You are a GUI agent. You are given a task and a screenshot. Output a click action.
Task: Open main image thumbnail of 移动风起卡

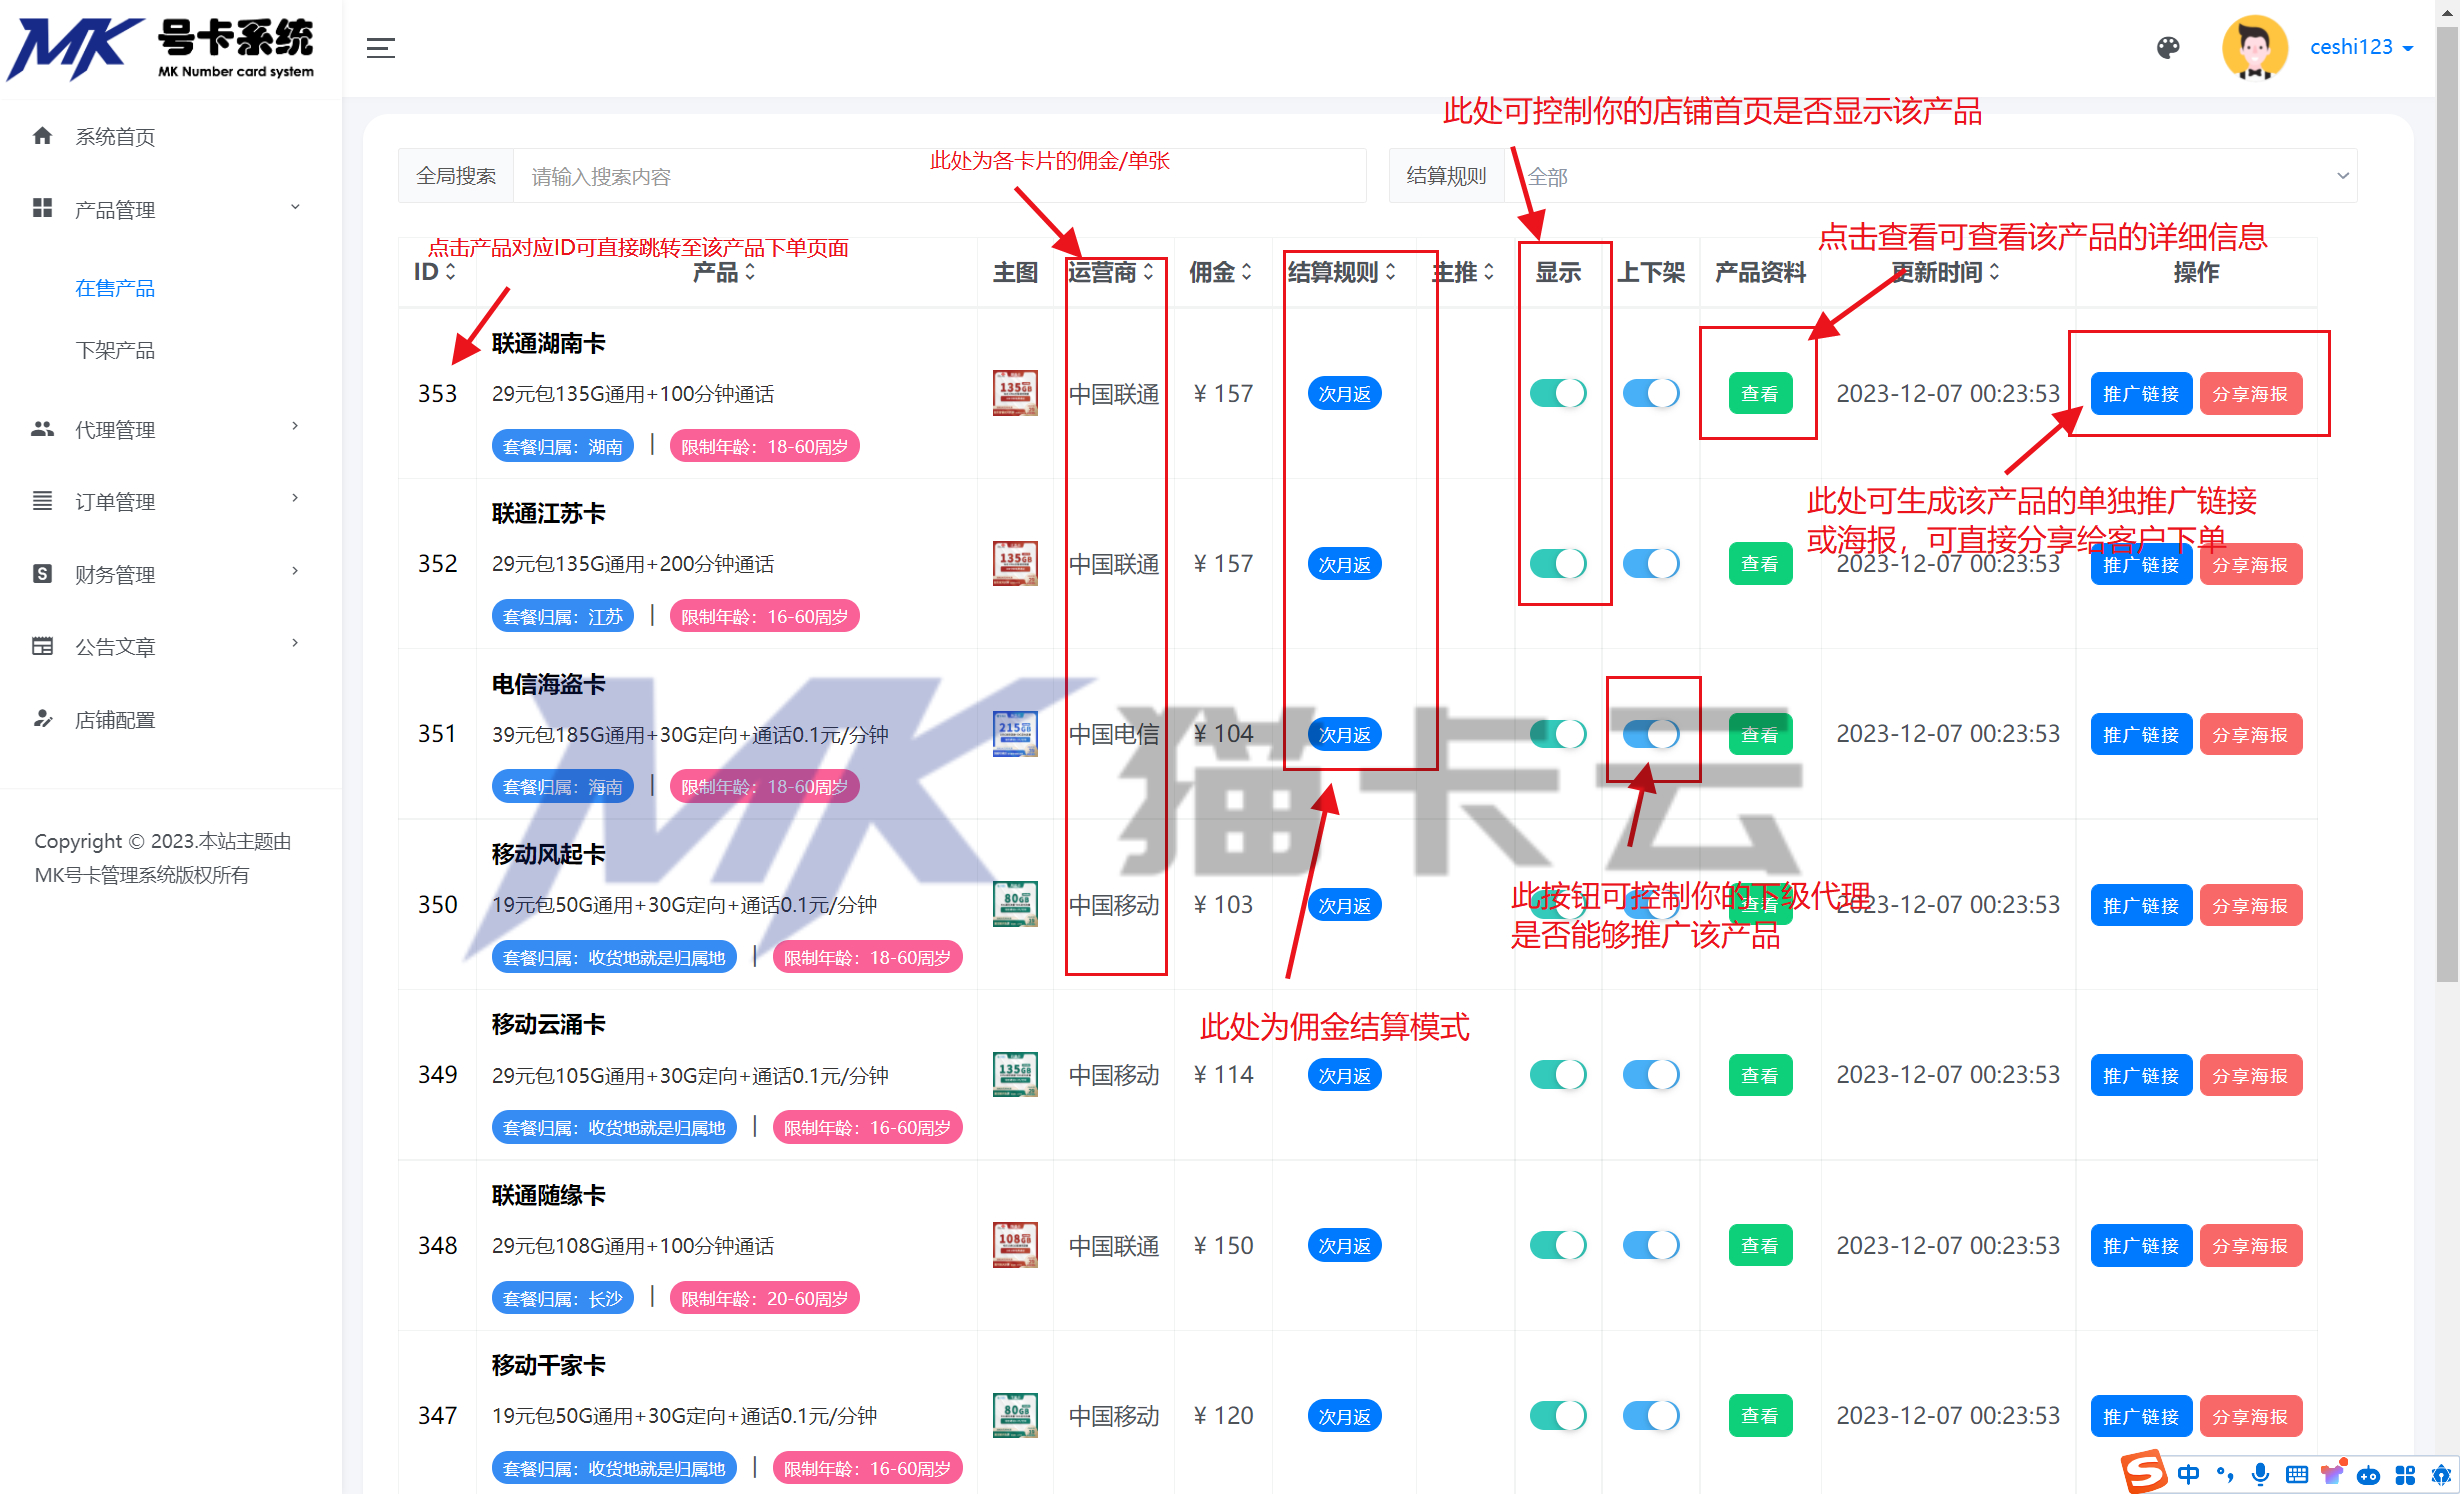pos(1015,904)
